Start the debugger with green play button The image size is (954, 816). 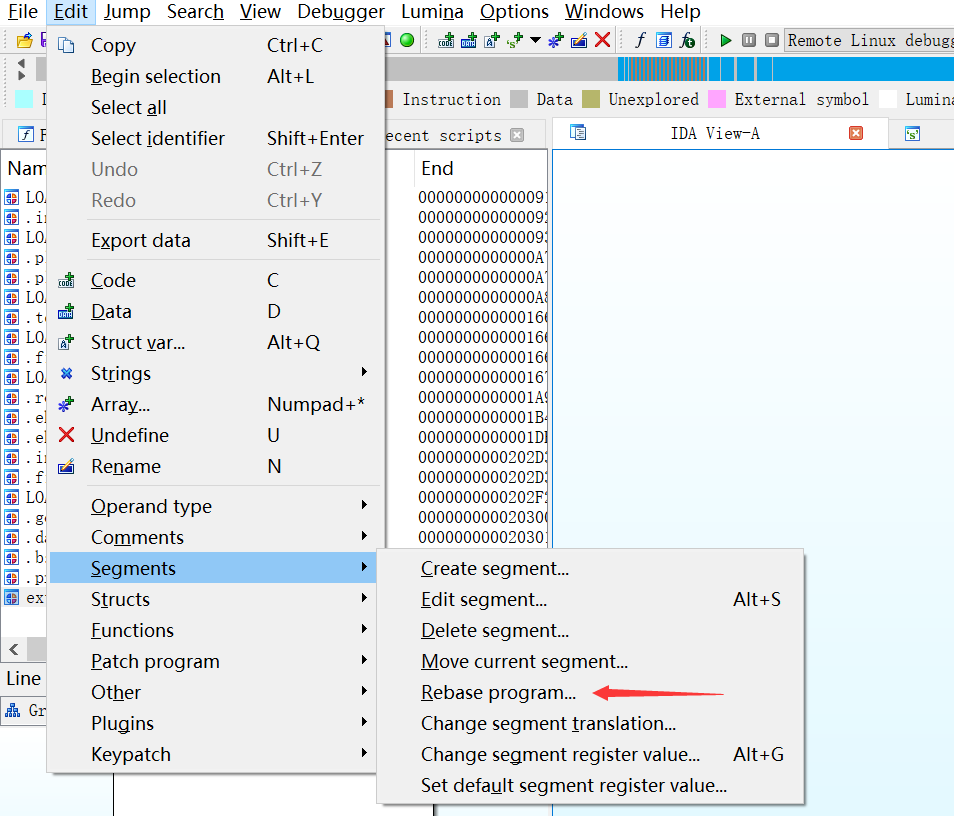pos(725,41)
